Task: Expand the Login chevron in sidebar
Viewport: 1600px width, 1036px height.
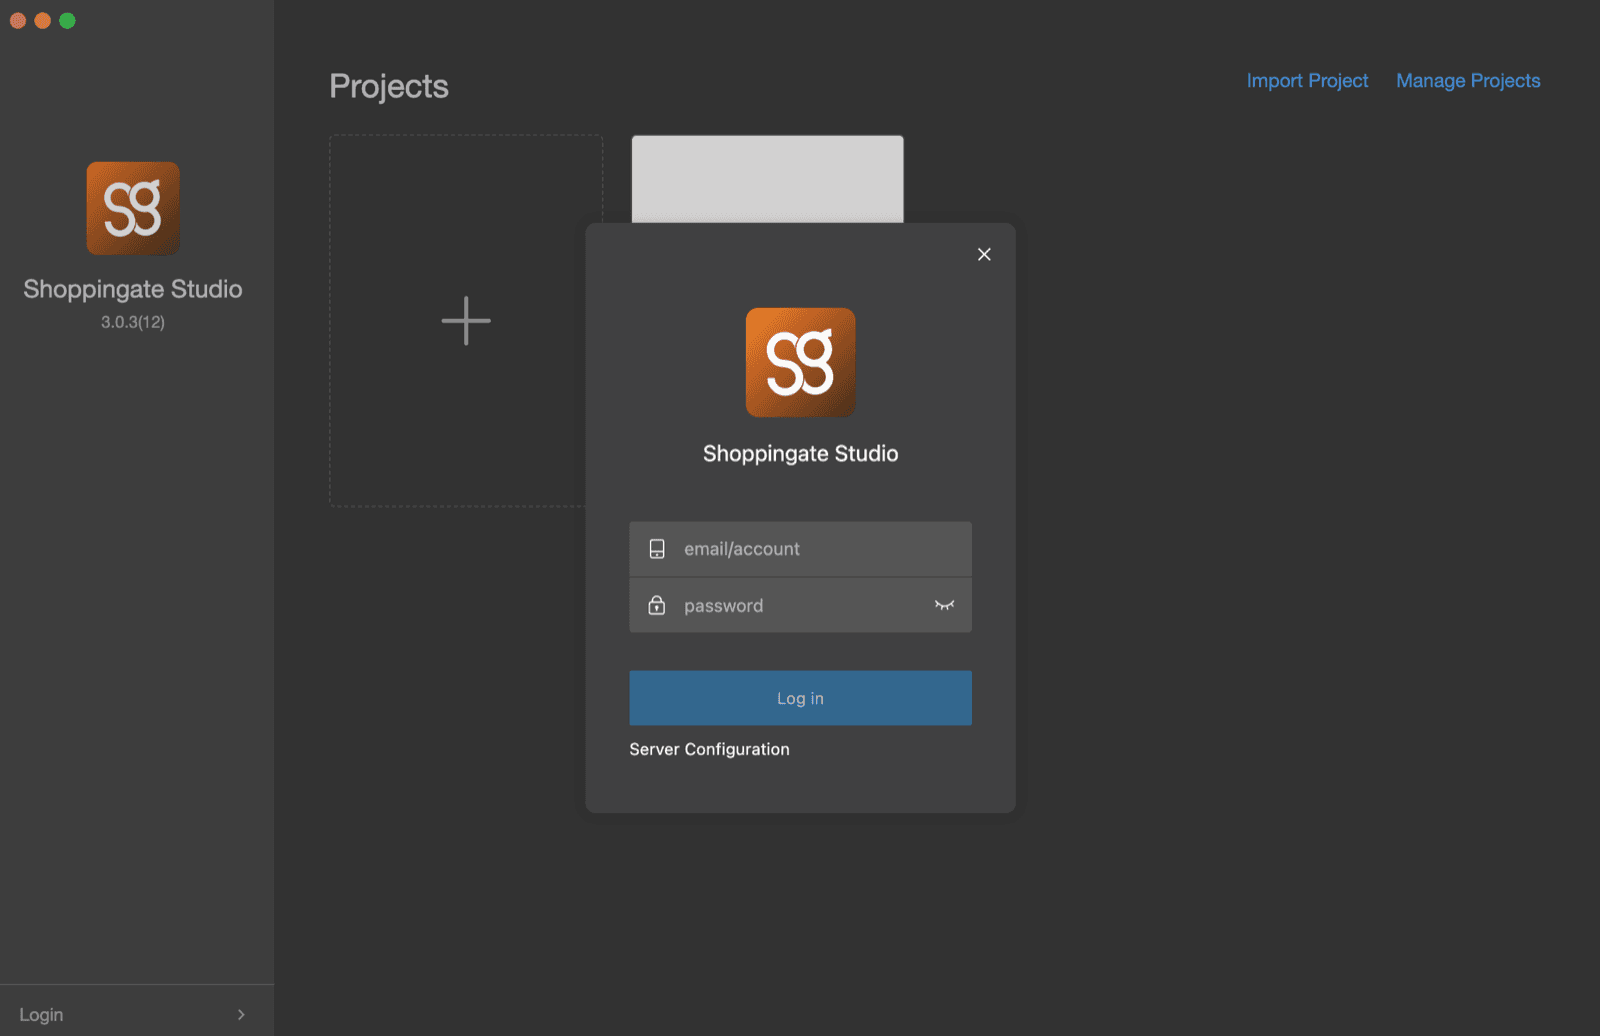Action: (241, 1014)
